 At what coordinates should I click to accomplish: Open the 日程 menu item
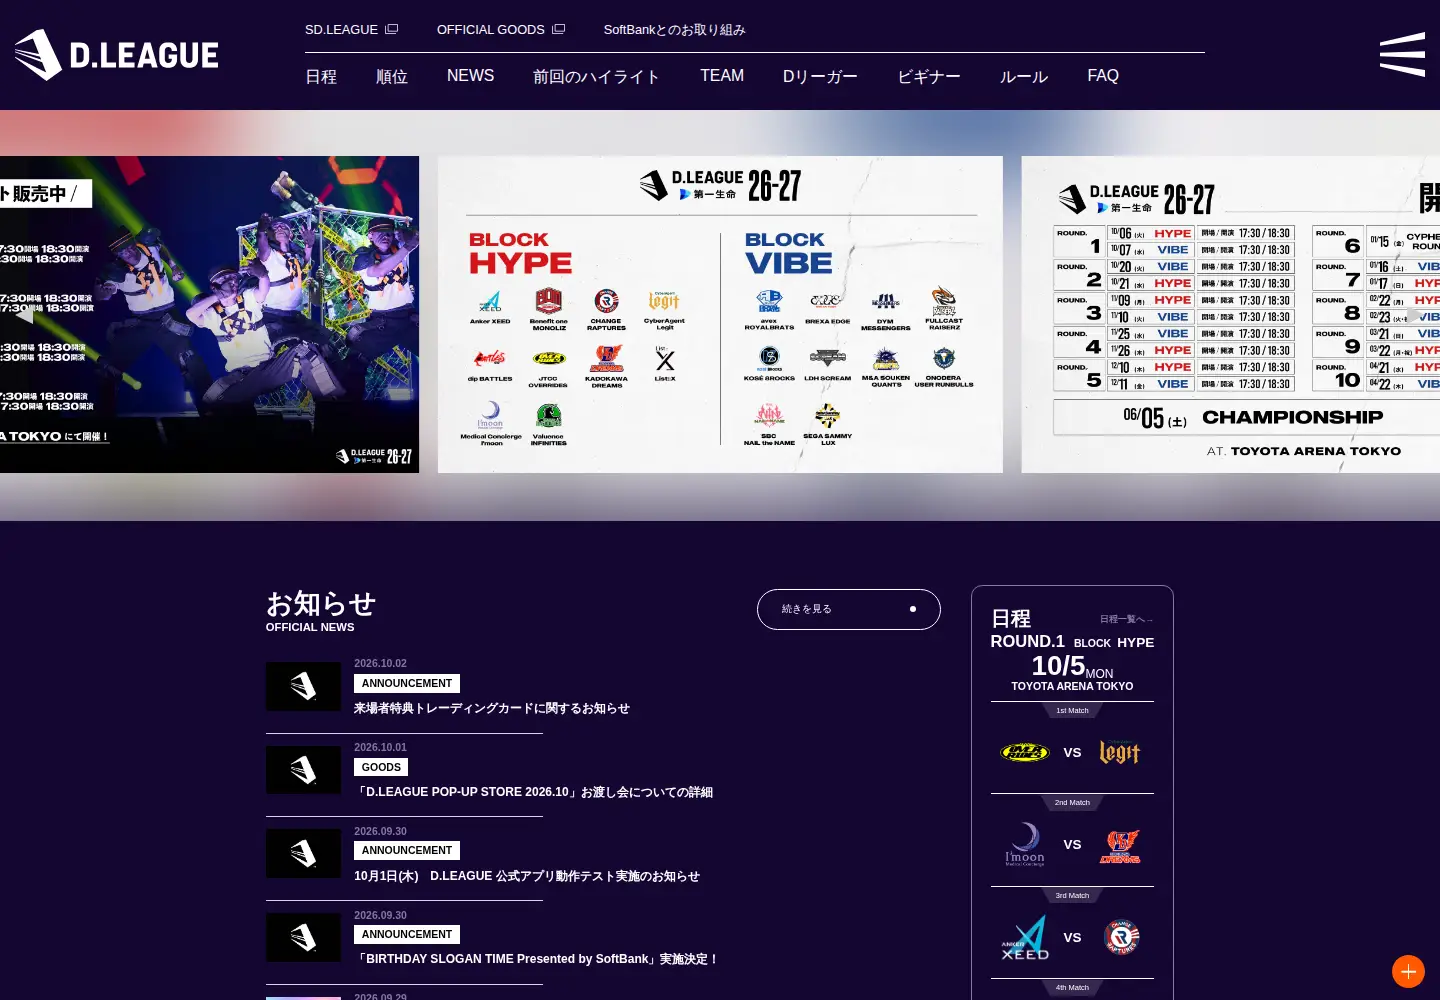tap(321, 76)
